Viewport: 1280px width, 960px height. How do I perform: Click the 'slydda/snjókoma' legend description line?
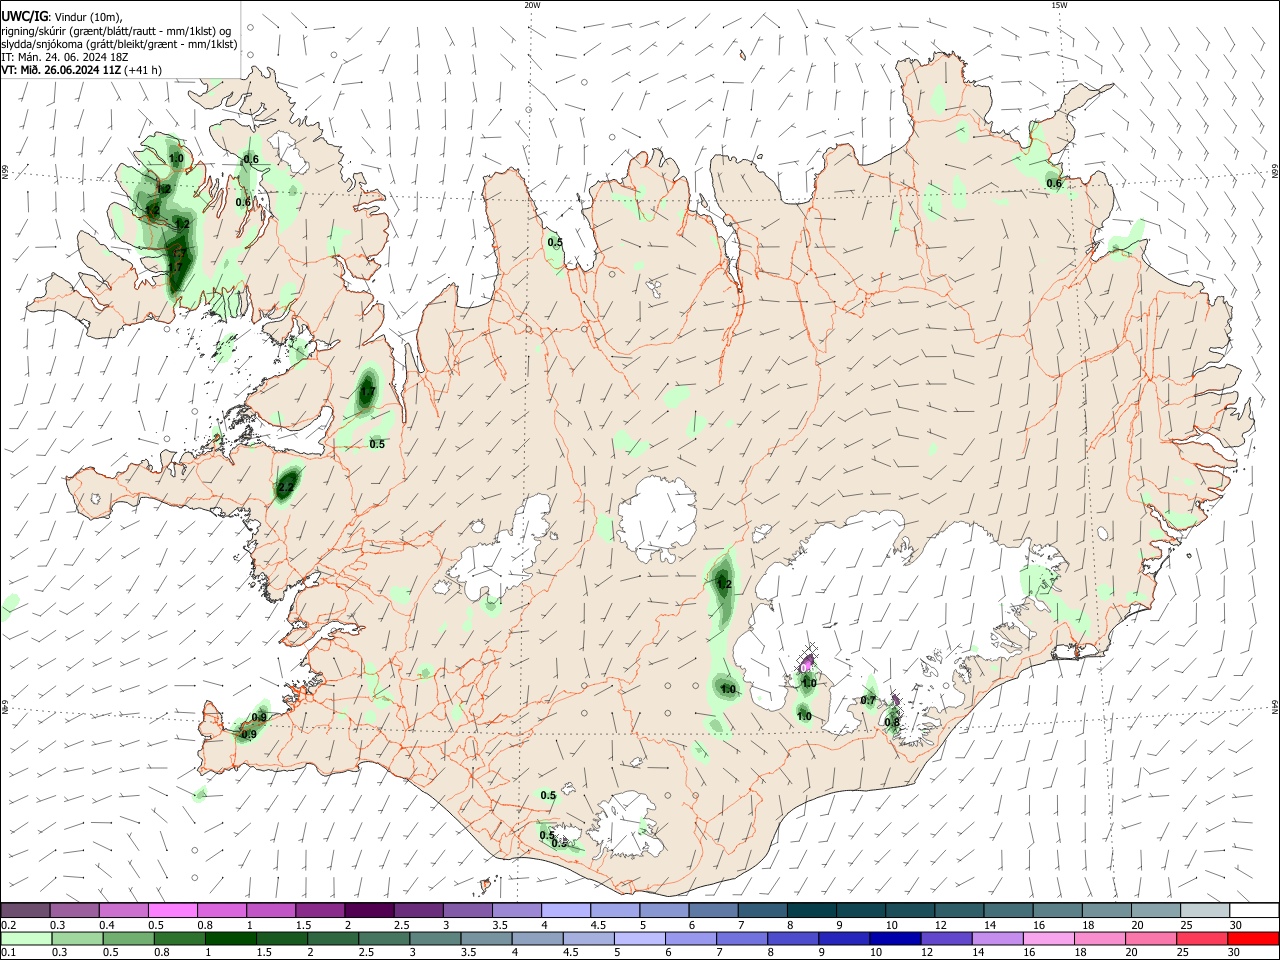119,44
